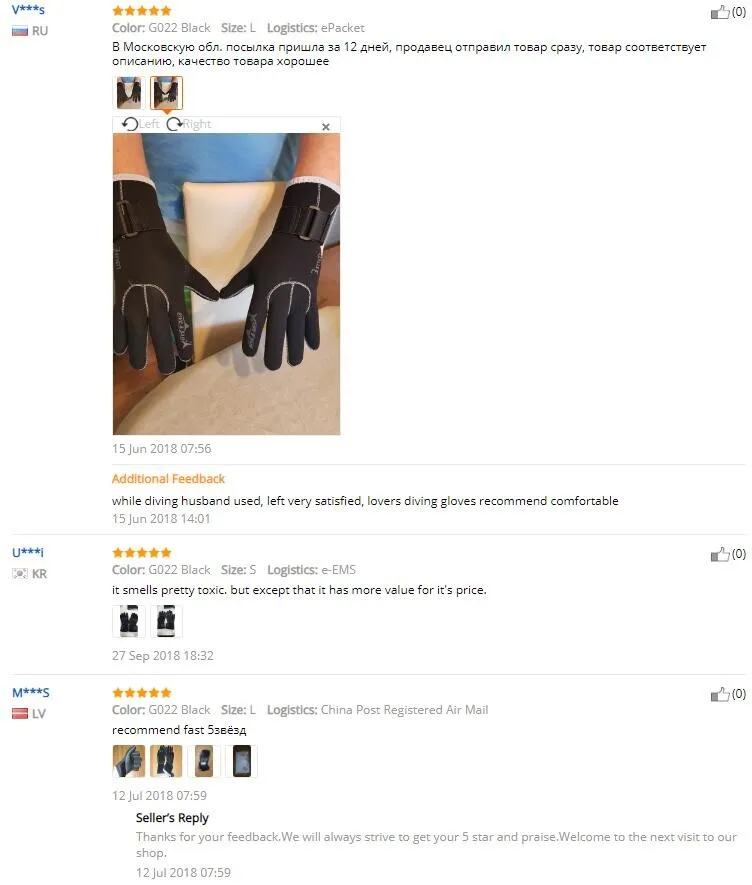The width and height of the screenshot is (752, 885).
Task: Click reviewer name M***S
Action: 30,693
